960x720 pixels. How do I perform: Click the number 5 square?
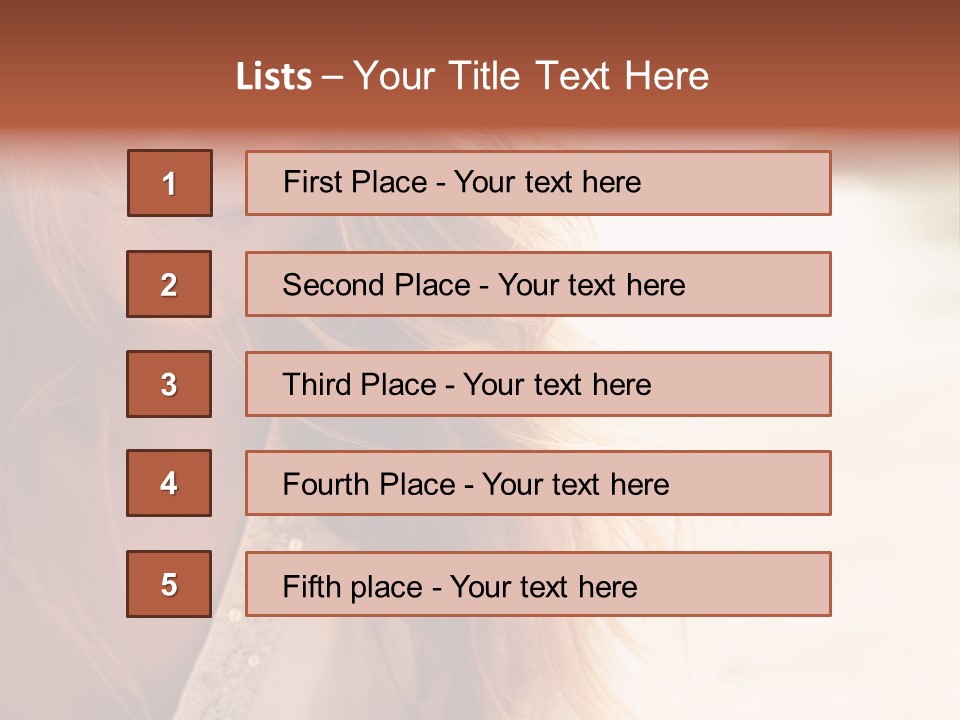coord(169,584)
